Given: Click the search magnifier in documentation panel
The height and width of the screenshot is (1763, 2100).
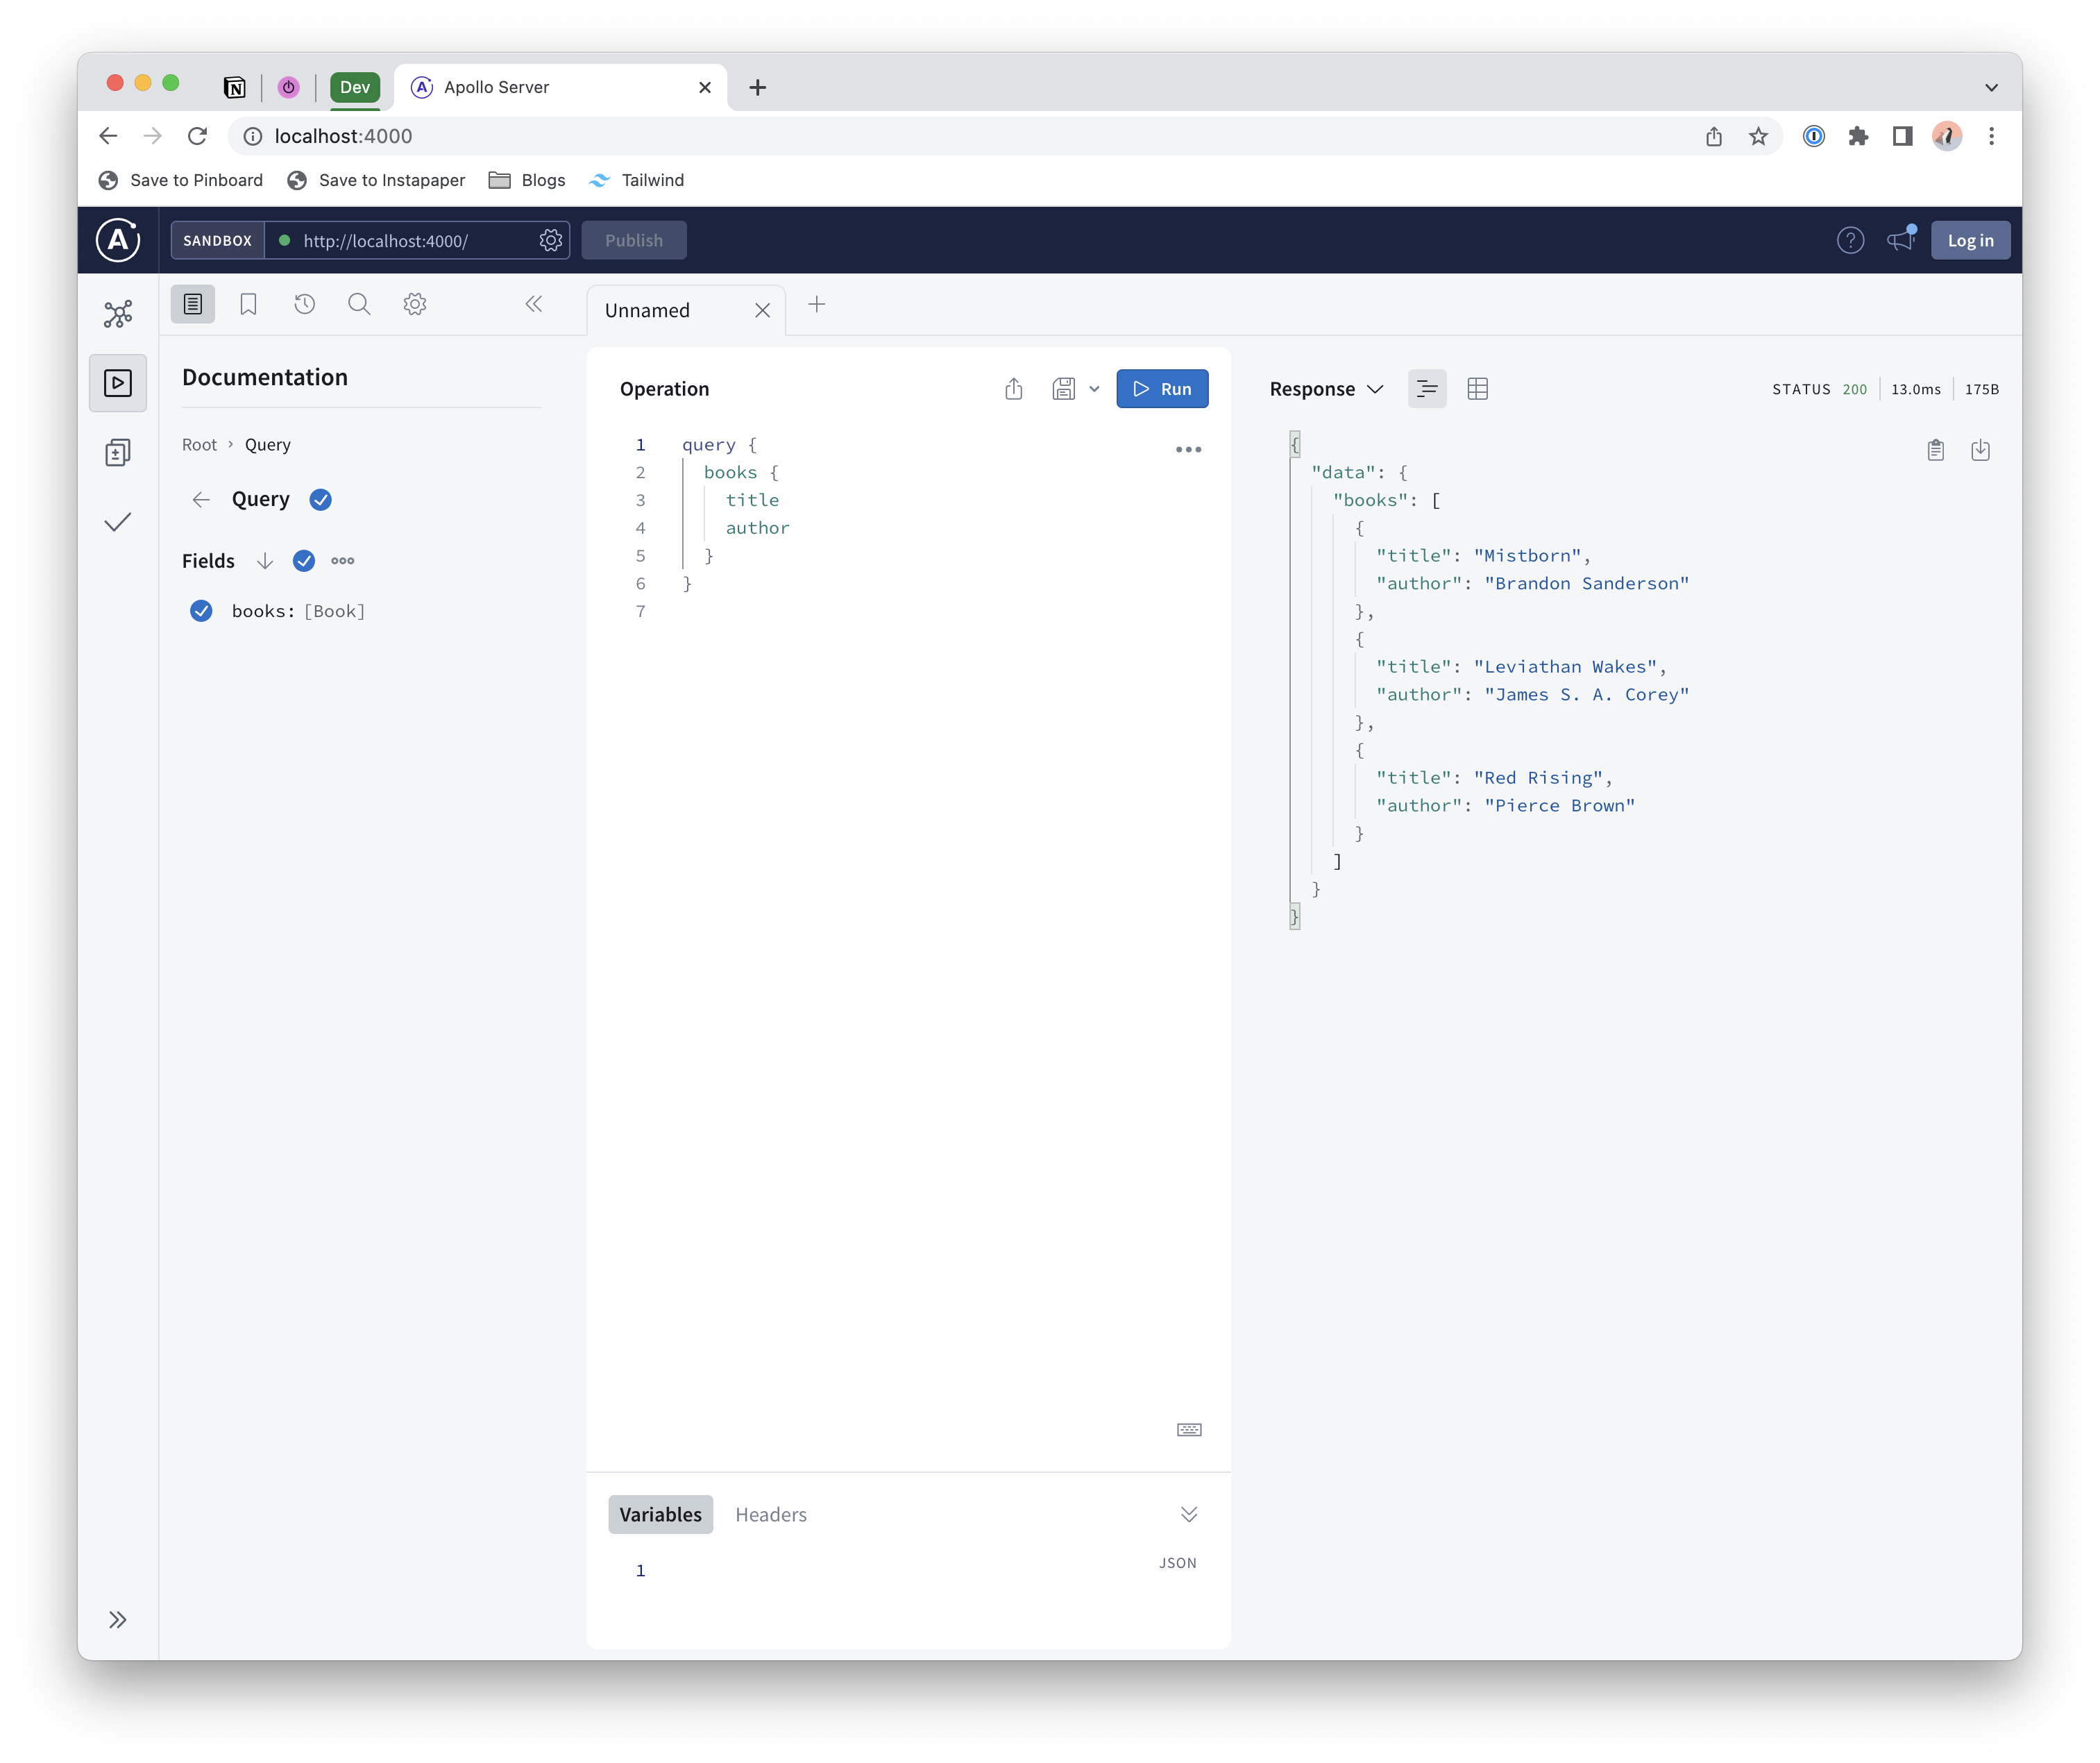Looking at the screenshot, I should (359, 304).
